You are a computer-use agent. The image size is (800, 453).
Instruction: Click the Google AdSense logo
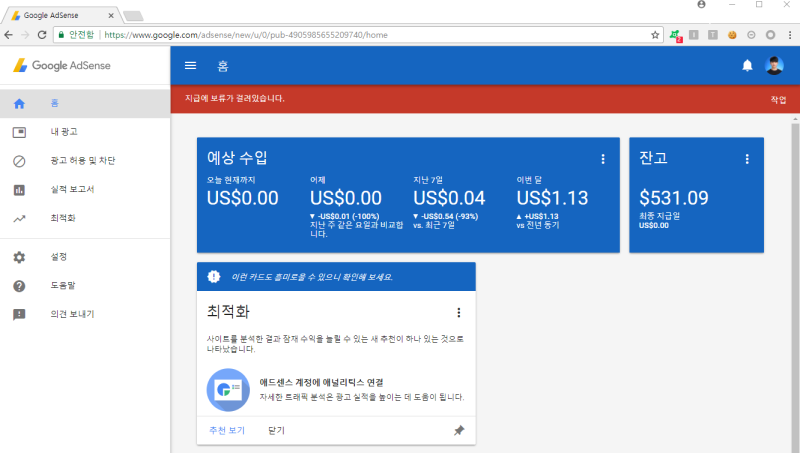62,65
